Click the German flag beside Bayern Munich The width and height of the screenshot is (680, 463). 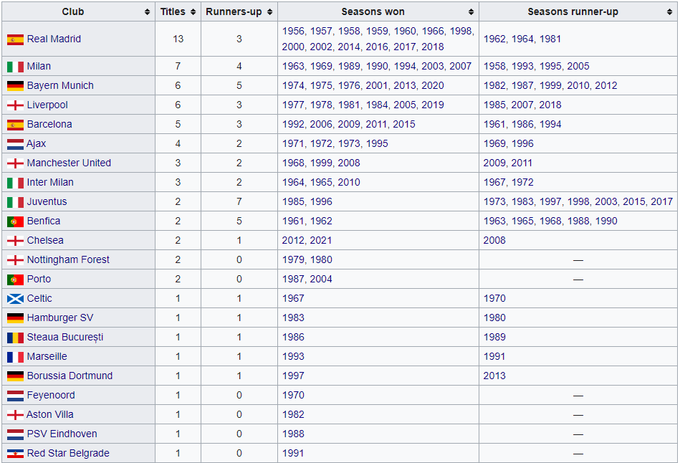click(15, 86)
